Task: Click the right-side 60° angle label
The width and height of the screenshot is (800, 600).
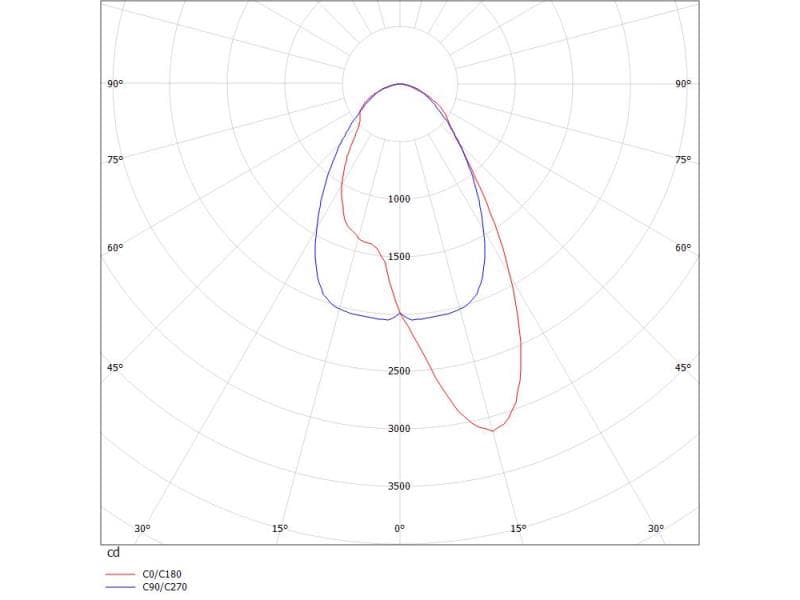Action: pyautogui.click(x=683, y=248)
